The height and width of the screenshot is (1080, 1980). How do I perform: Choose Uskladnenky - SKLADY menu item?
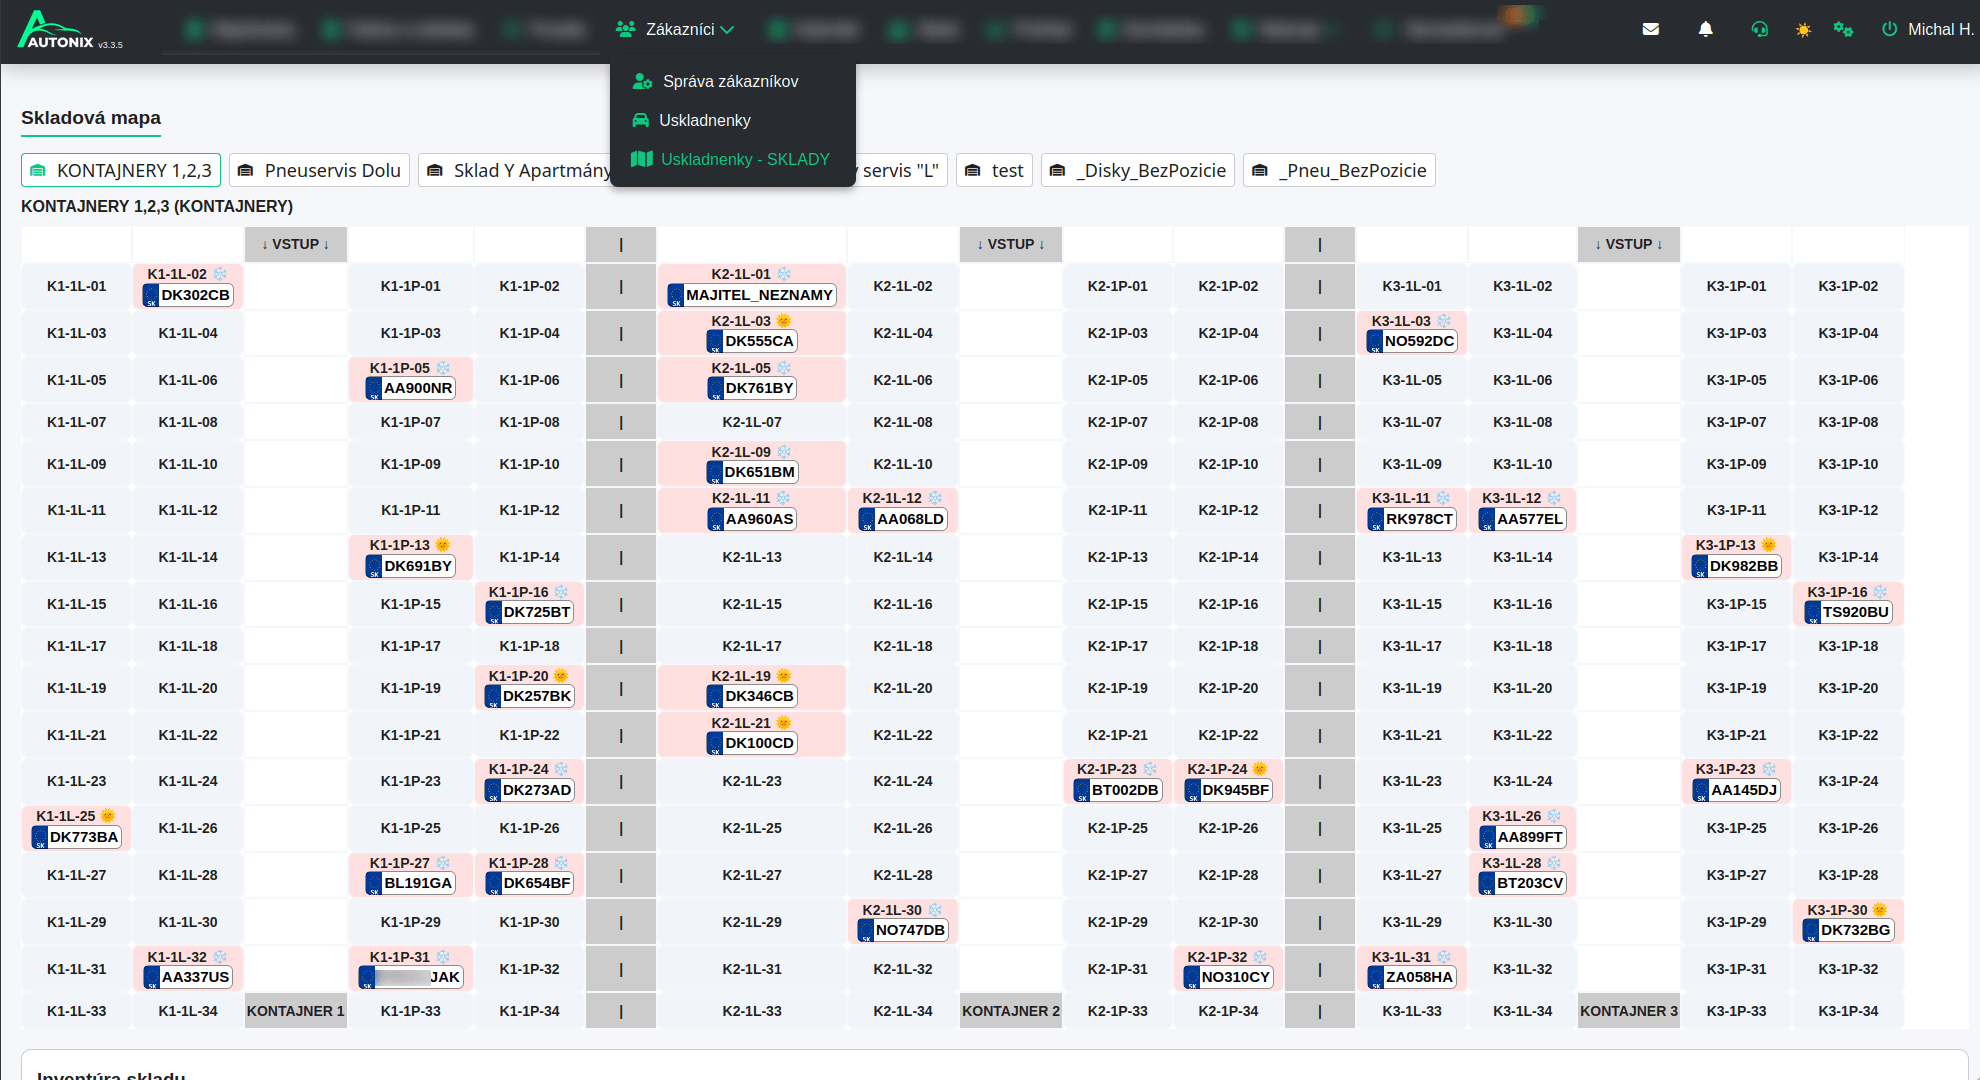(744, 159)
